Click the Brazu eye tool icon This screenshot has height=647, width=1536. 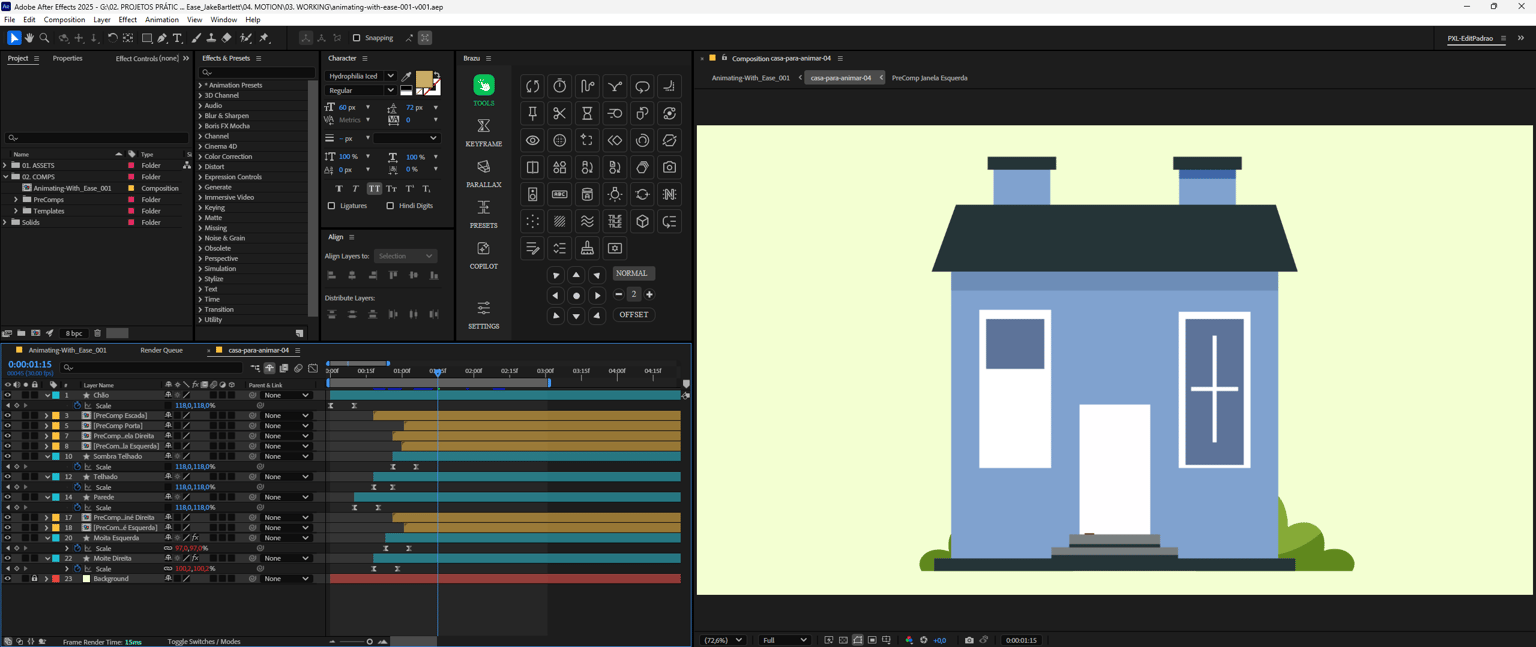click(532, 140)
